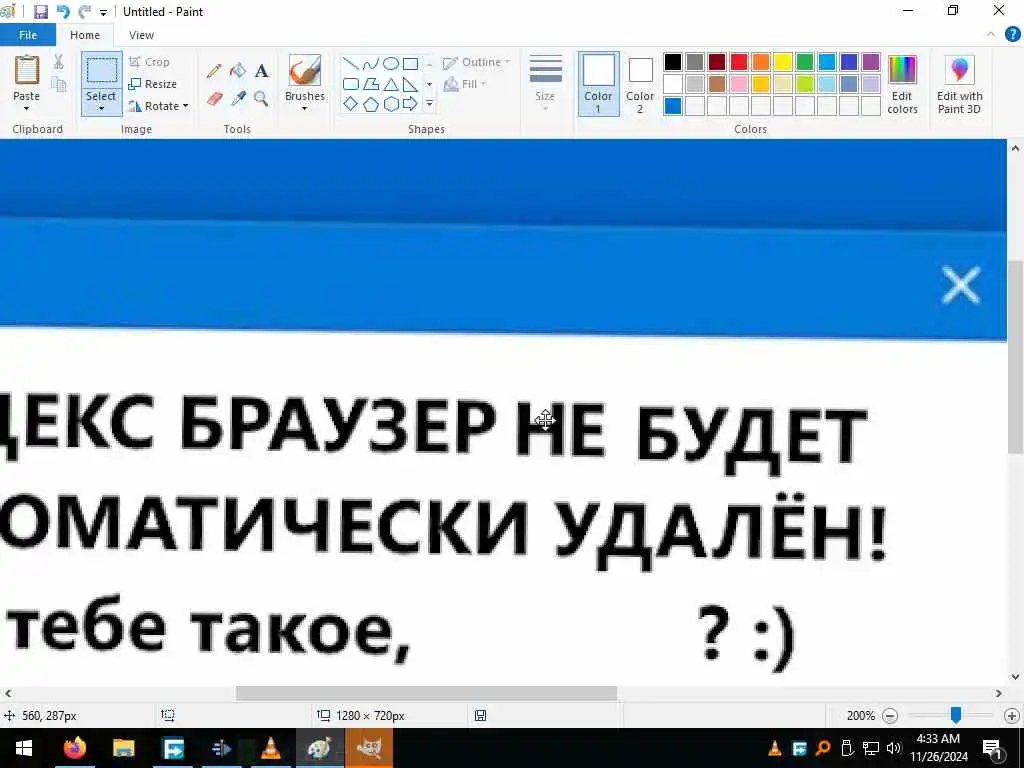Click the Resize button
Image resolution: width=1024 pixels, height=768 pixels.
(x=153, y=84)
